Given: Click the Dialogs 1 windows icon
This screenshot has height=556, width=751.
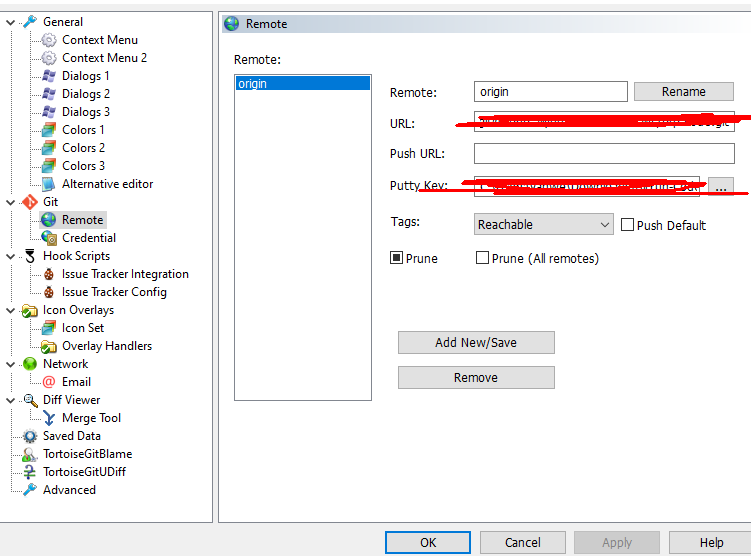Looking at the screenshot, I should (49, 76).
